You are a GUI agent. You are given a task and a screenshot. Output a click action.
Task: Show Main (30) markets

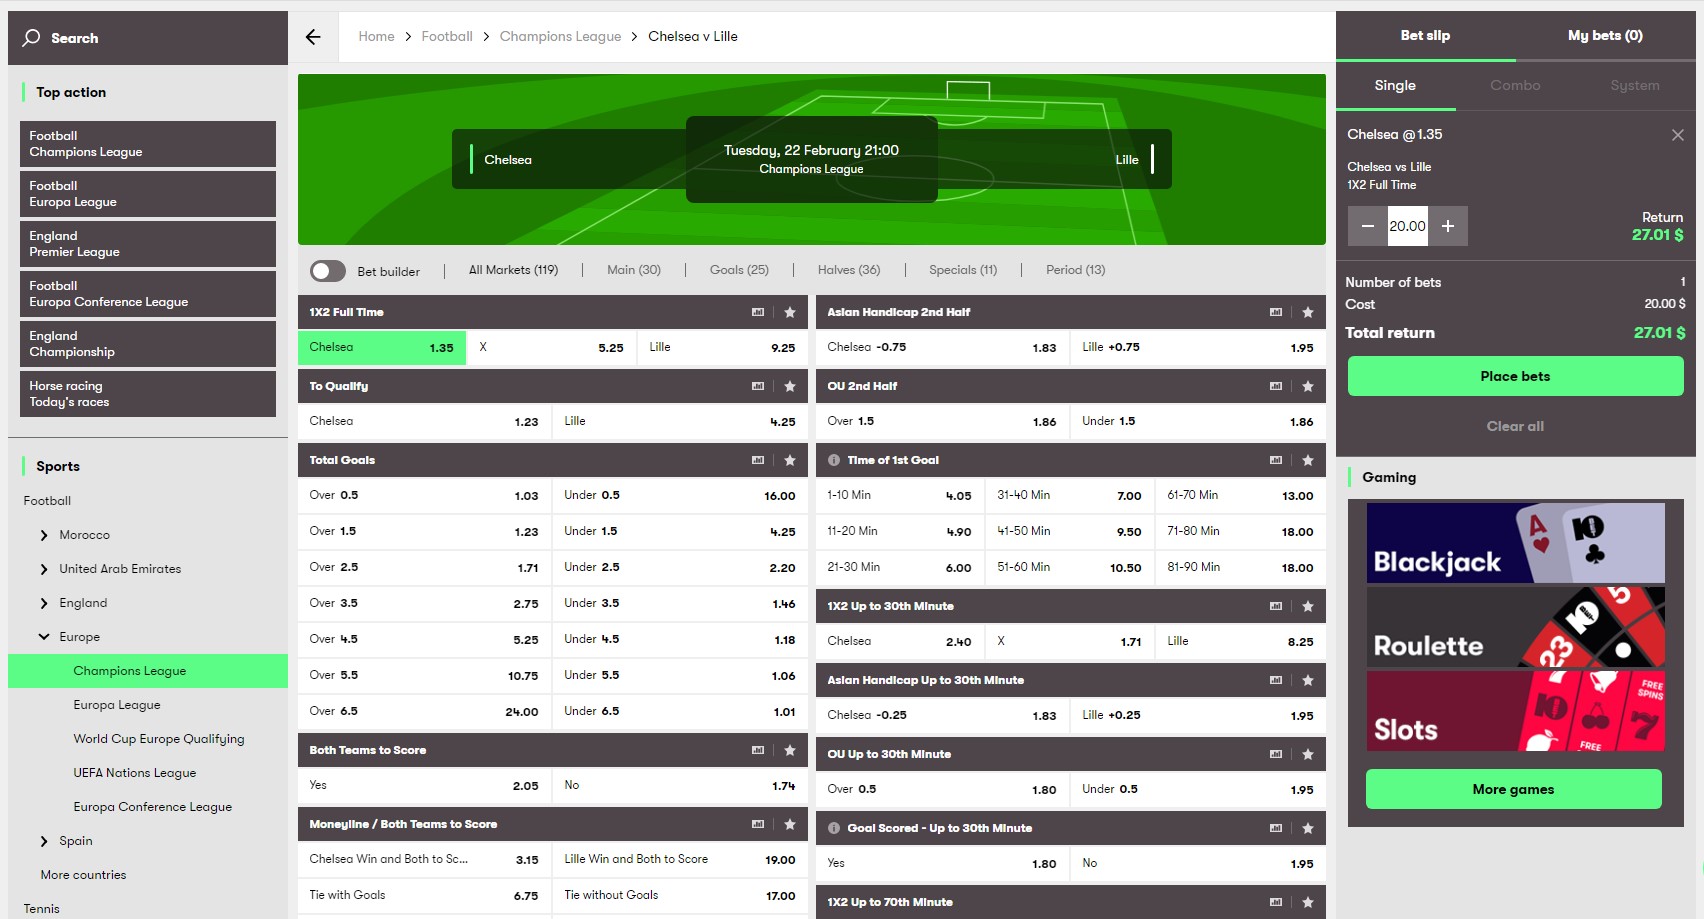coord(634,270)
